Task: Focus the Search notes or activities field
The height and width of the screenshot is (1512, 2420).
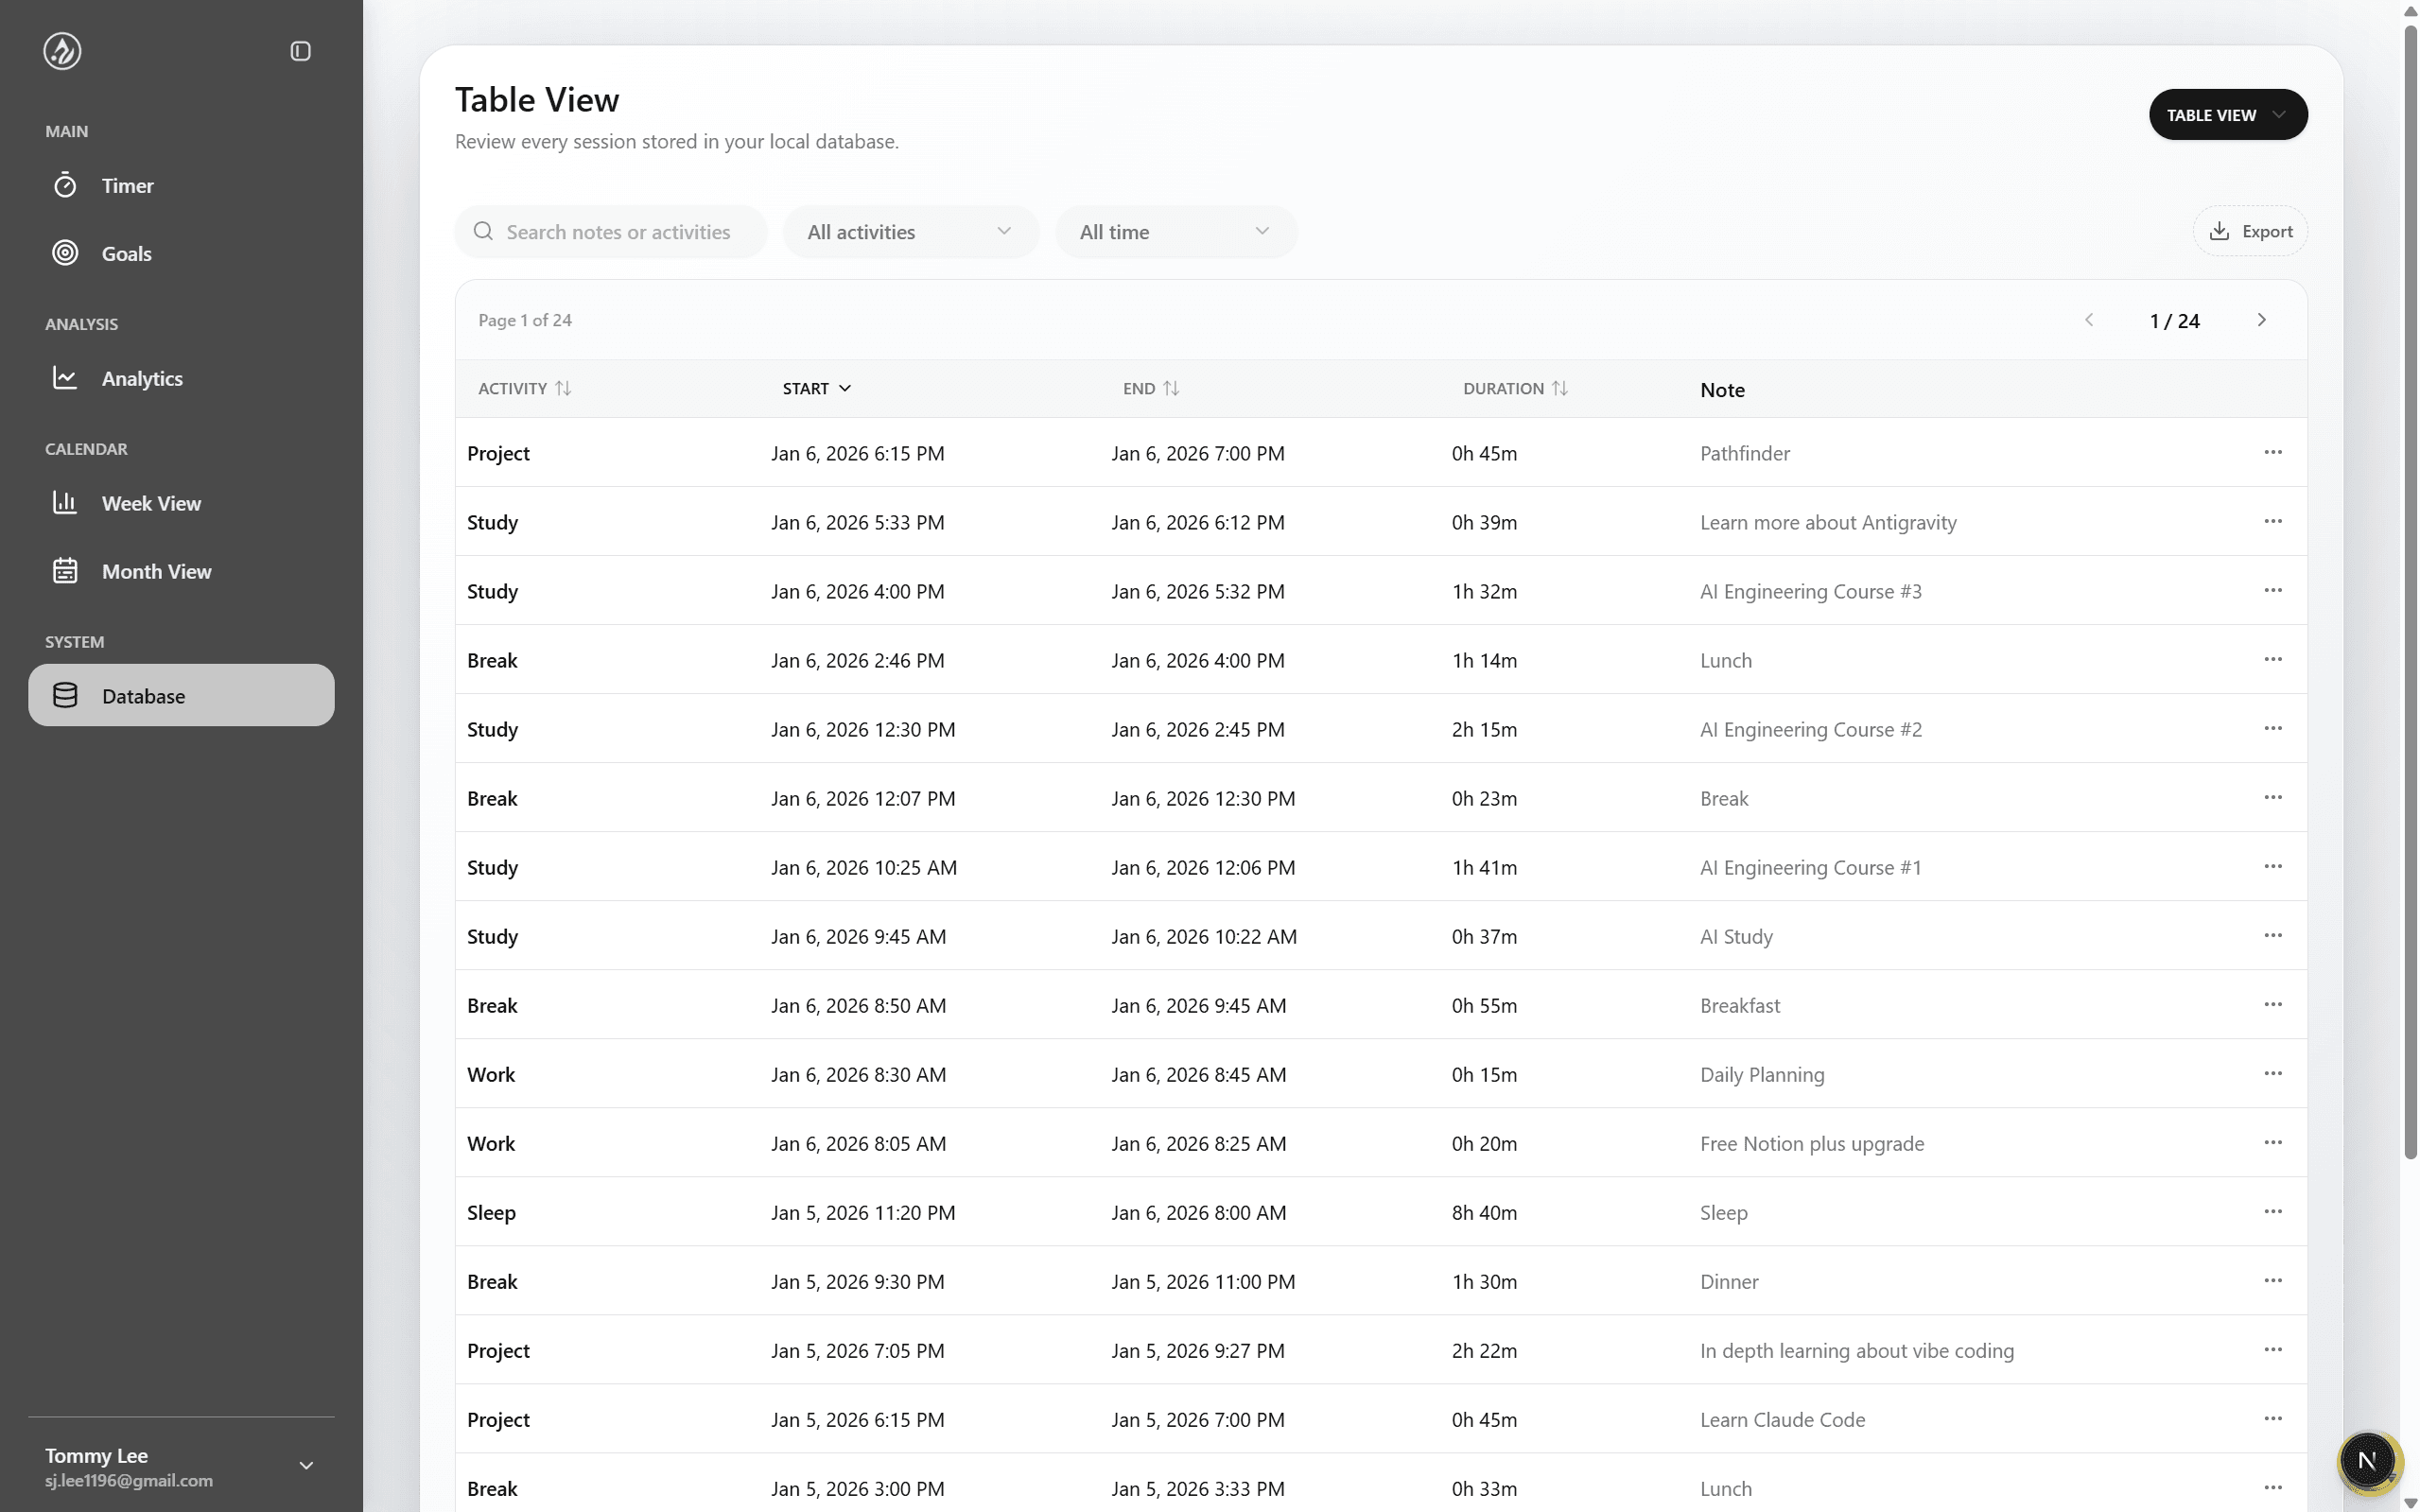Action: coord(618,232)
